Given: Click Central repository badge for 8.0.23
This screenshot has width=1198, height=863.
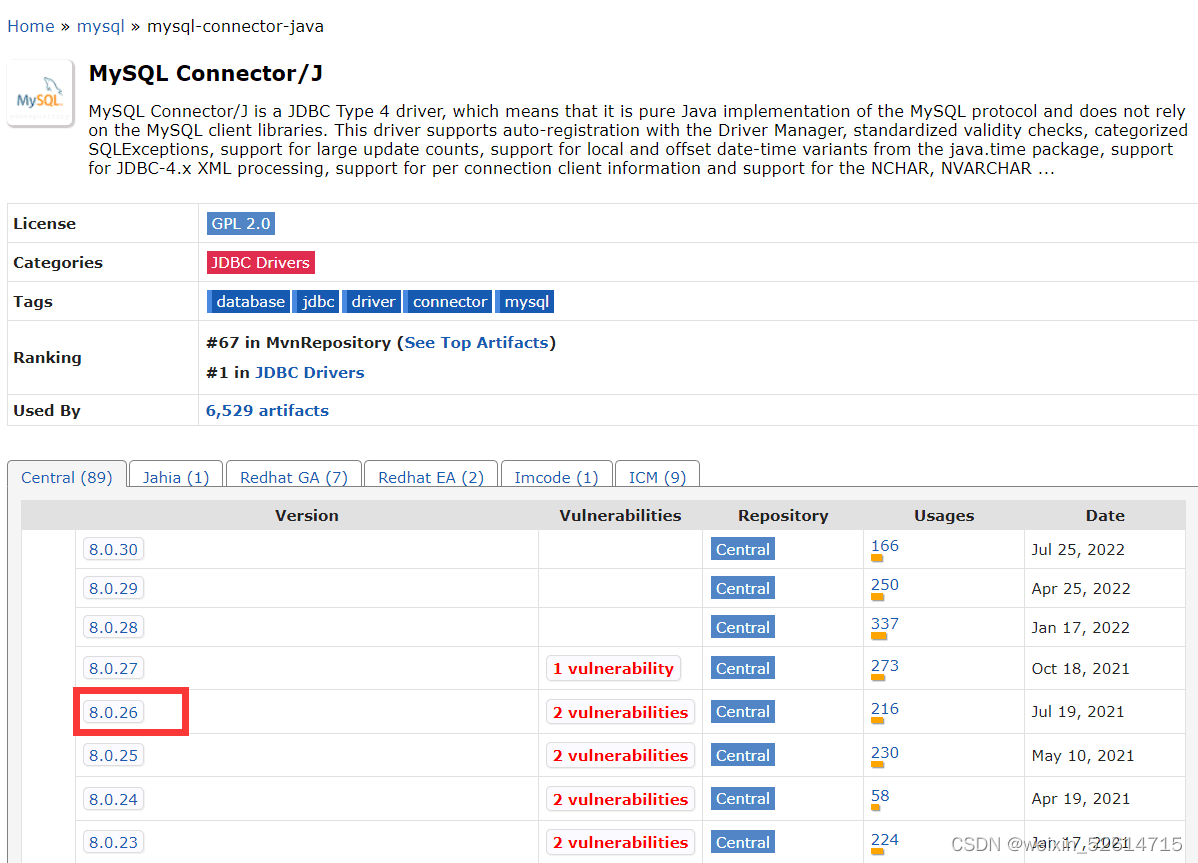Looking at the screenshot, I should point(743,842).
